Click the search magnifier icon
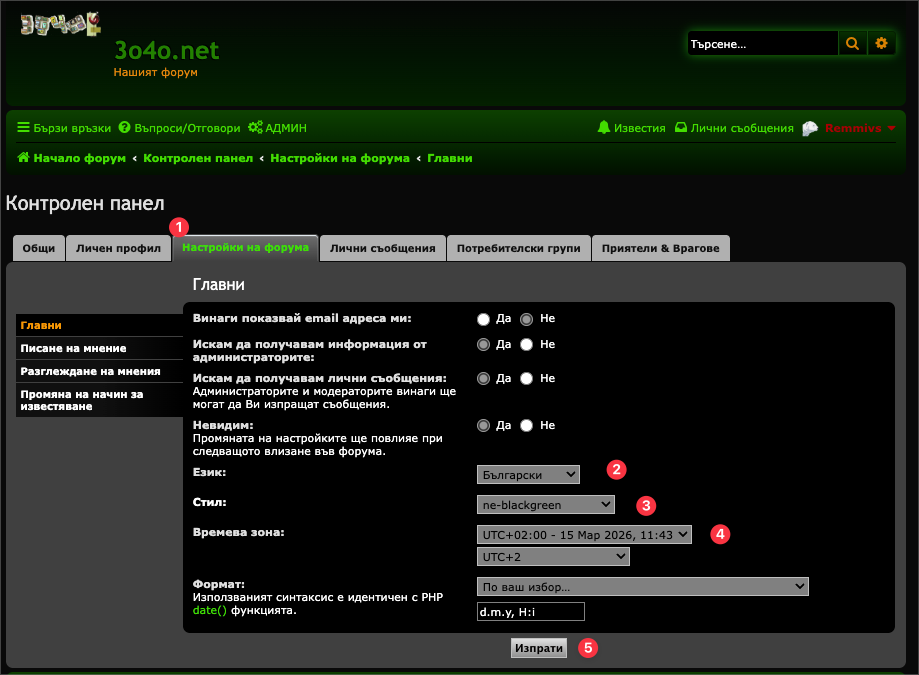 (852, 43)
